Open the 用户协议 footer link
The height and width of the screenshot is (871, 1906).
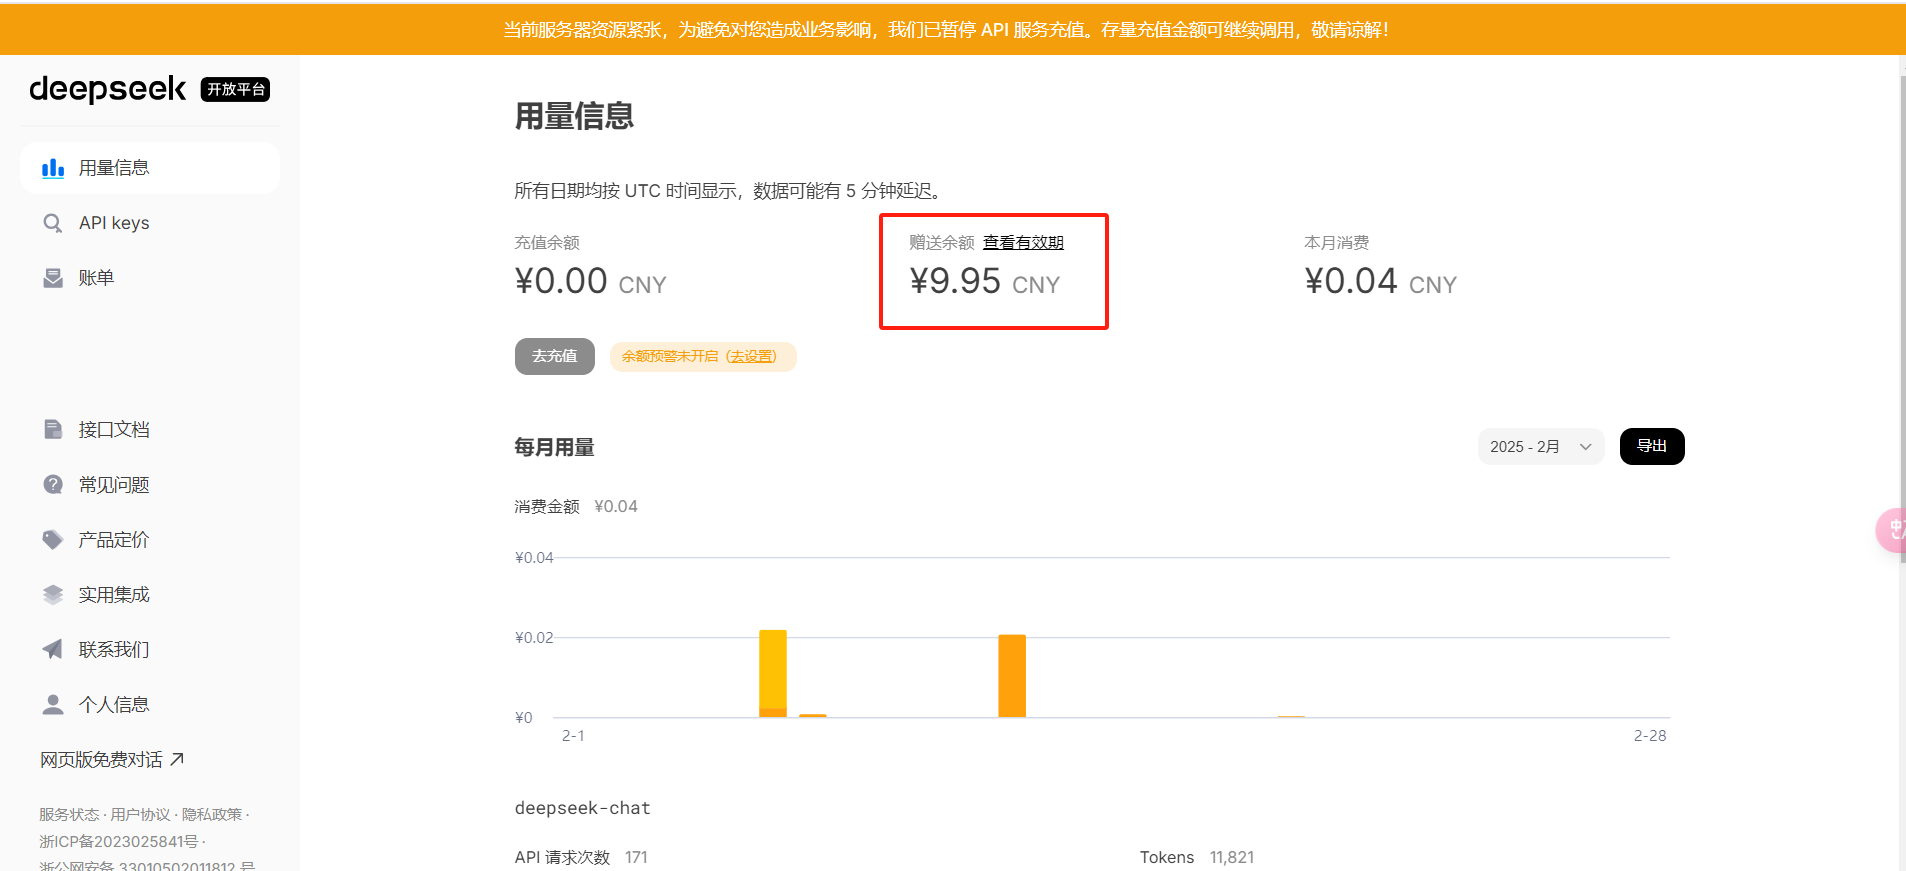(x=140, y=815)
